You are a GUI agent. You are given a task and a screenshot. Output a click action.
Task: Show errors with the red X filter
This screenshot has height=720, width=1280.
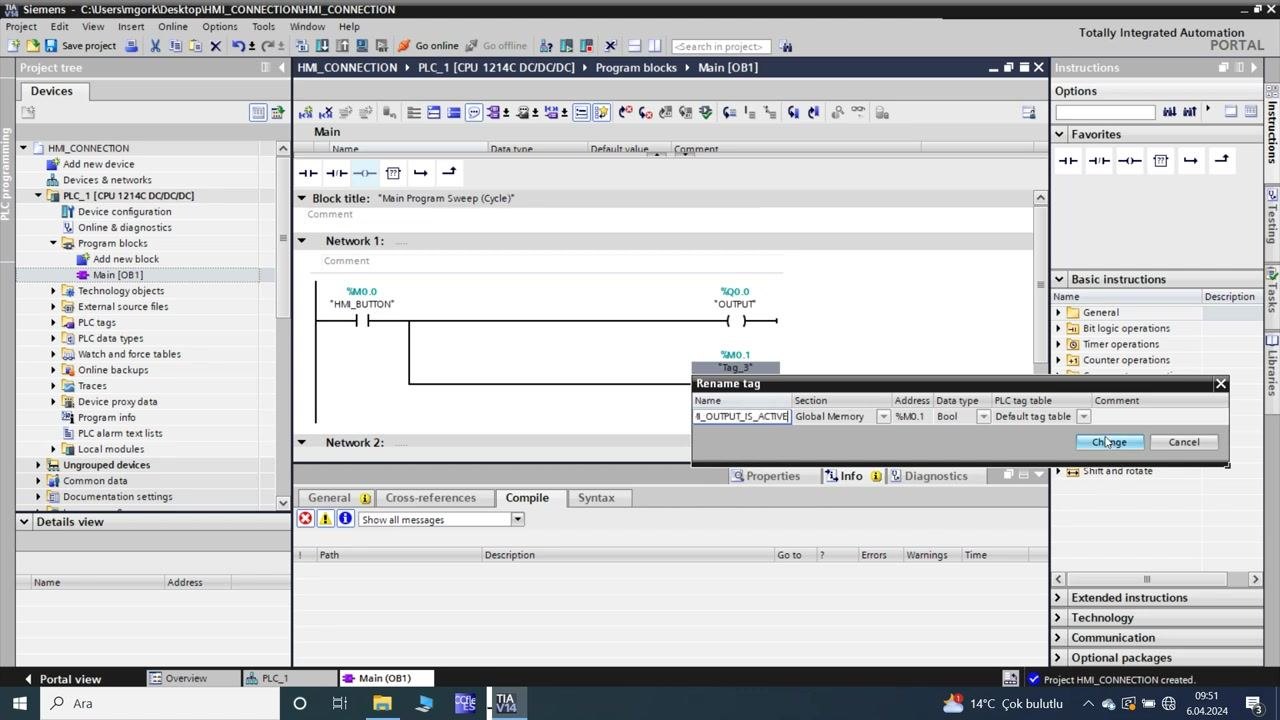click(306, 519)
